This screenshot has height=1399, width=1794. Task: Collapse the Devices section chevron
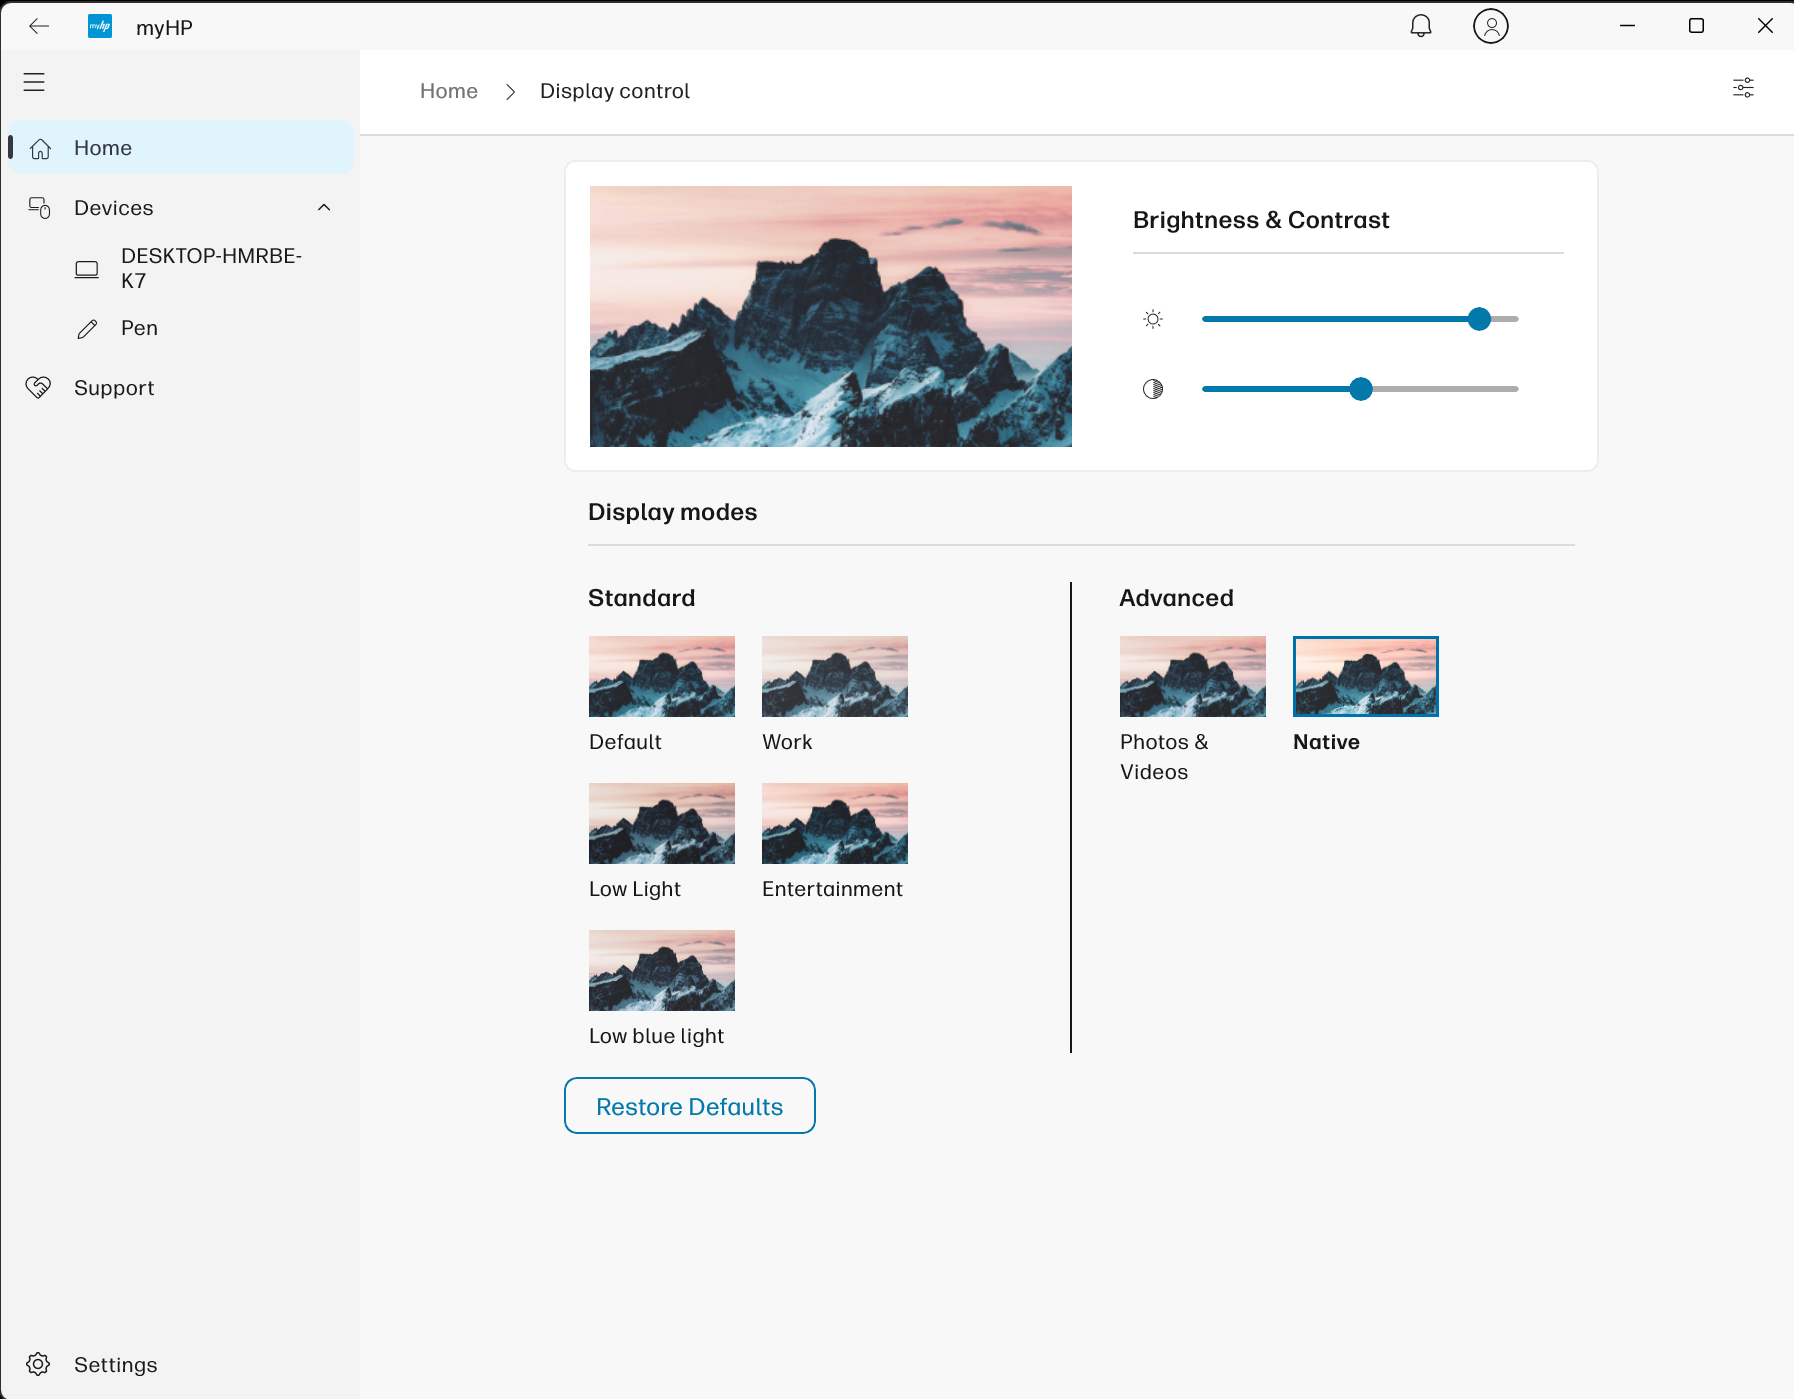tap(324, 207)
